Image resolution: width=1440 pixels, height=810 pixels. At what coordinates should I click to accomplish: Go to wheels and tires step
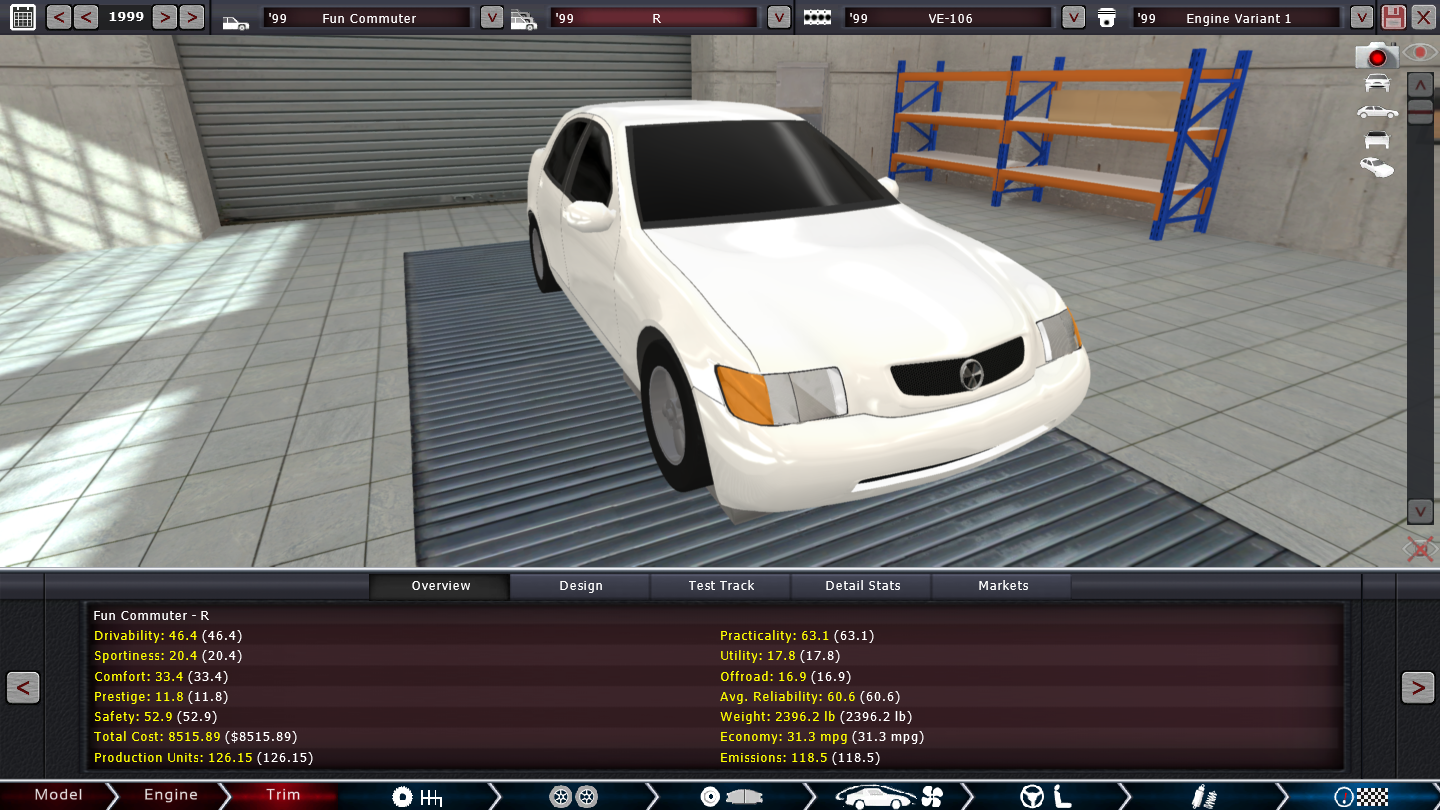click(573, 796)
